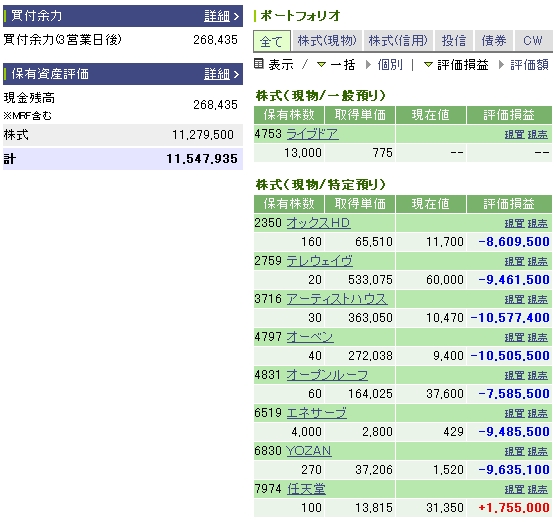Select 株式(現物/一般預り) section heading
This screenshot has height=522, width=555.
[321, 96]
